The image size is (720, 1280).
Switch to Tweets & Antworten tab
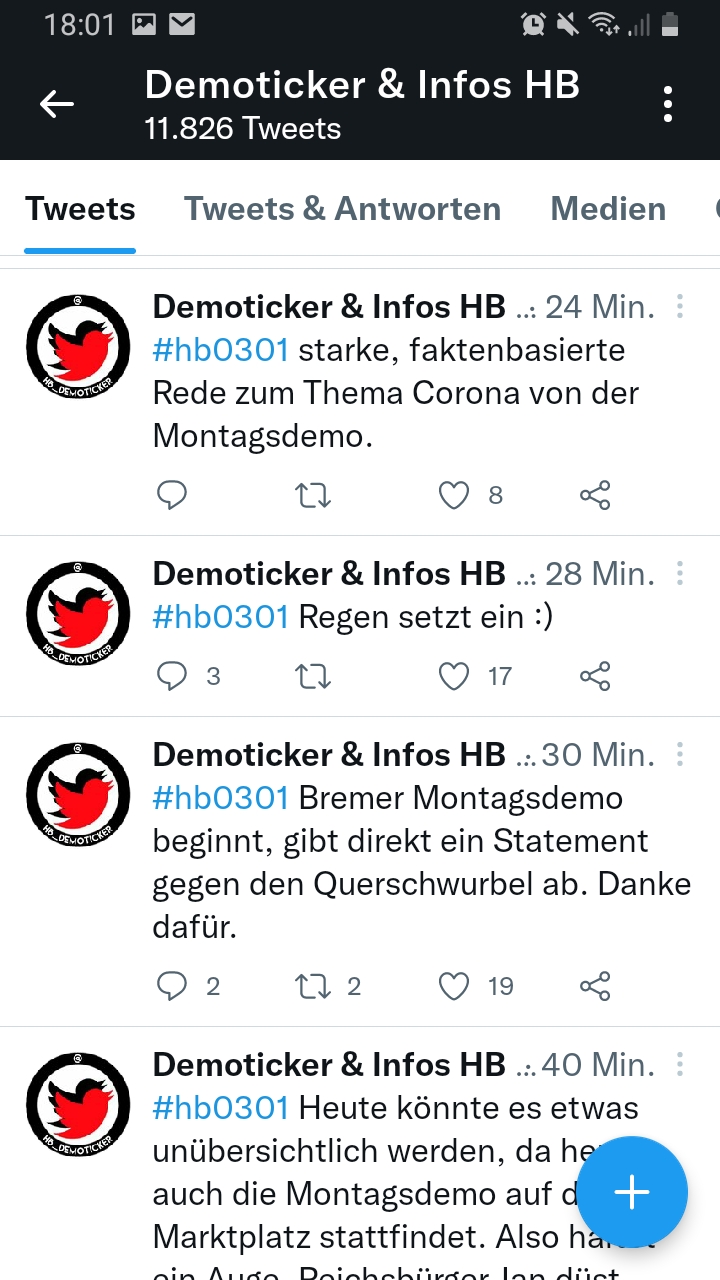coord(342,209)
